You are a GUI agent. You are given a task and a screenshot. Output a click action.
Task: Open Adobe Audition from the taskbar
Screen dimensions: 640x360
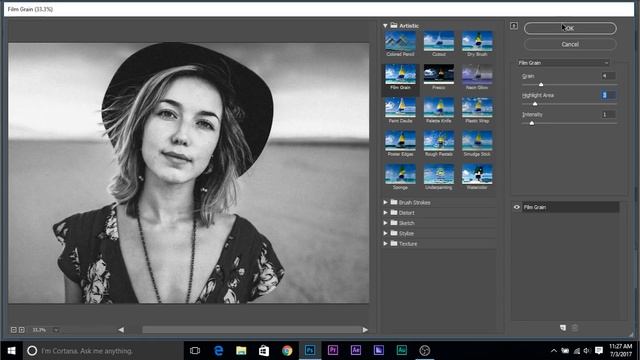[x=402, y=351]
